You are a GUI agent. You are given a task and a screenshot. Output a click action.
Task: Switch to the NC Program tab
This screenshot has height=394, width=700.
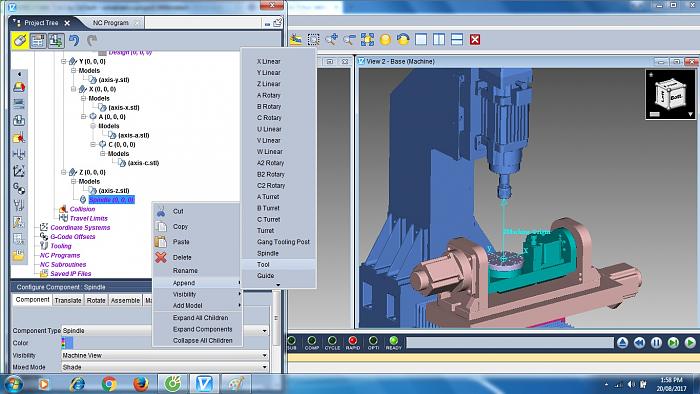point(110,23)
